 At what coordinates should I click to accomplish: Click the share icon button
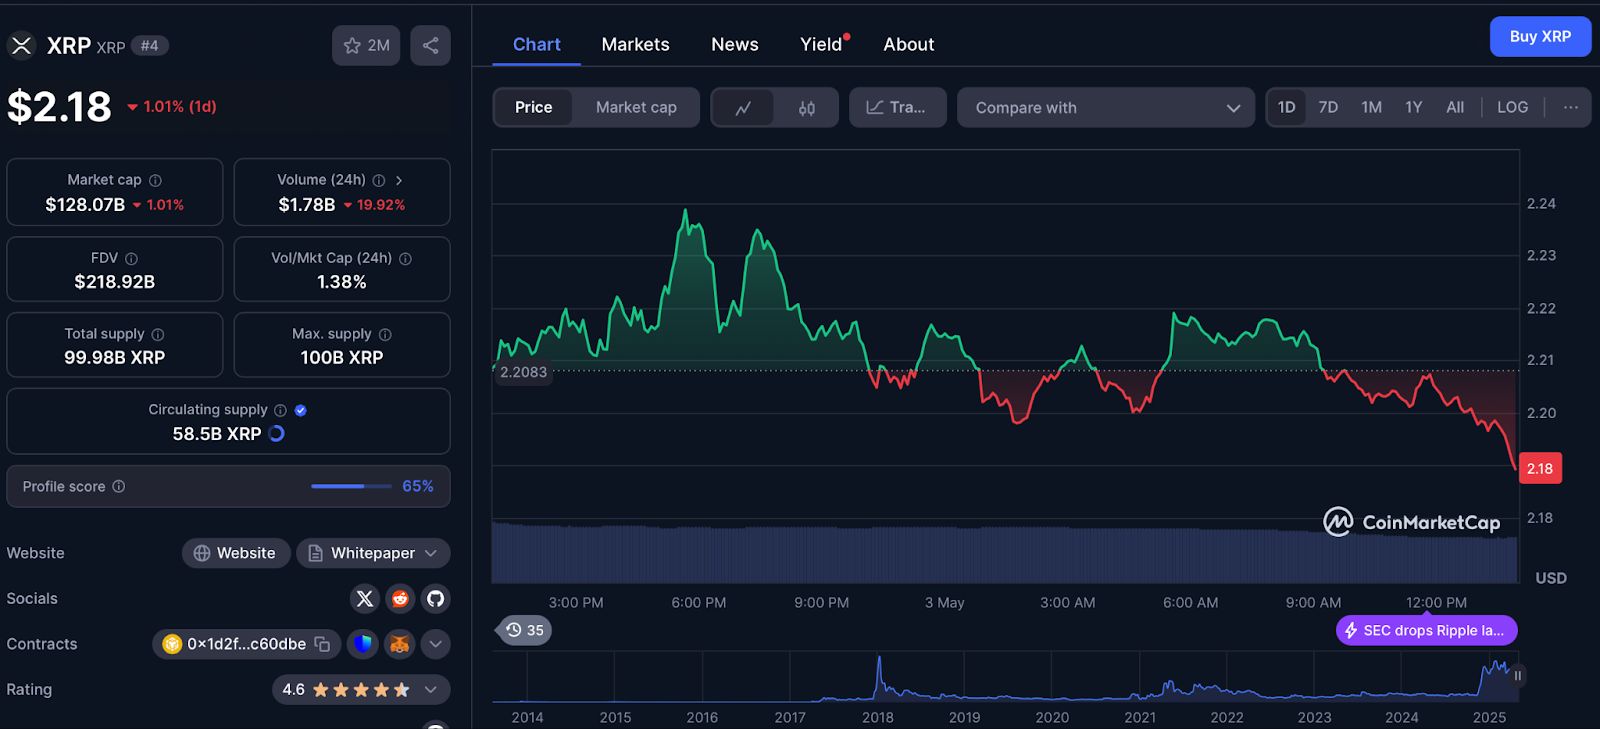430,45
